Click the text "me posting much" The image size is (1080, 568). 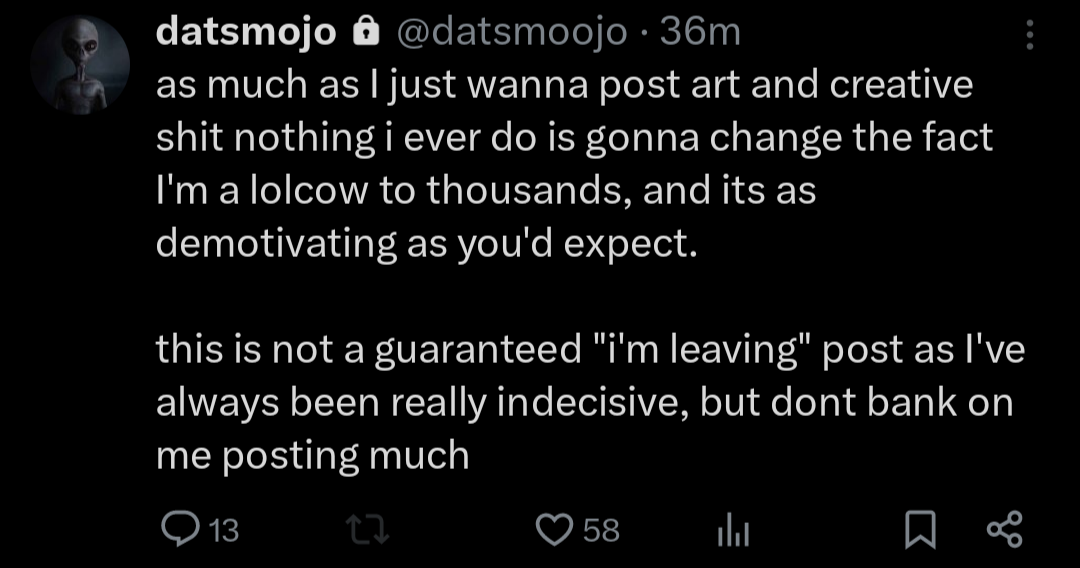(x=313, y=455)
